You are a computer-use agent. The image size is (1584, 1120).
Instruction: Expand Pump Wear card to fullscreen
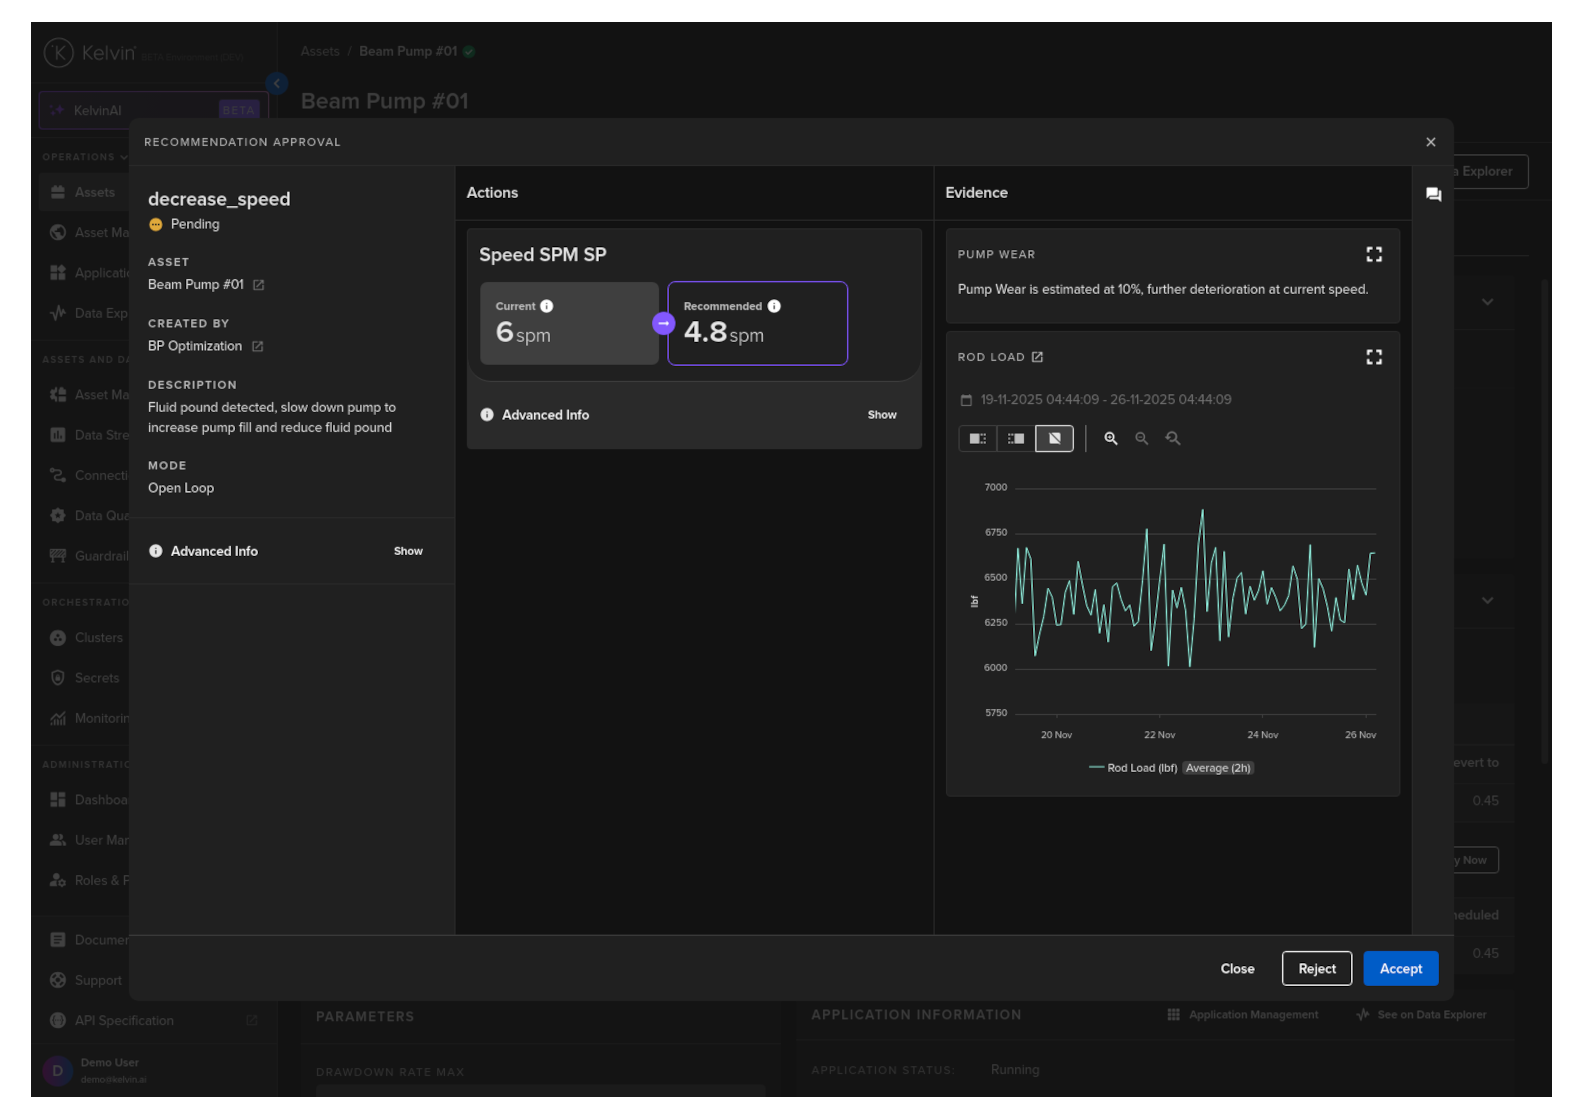coord(1374,255)
